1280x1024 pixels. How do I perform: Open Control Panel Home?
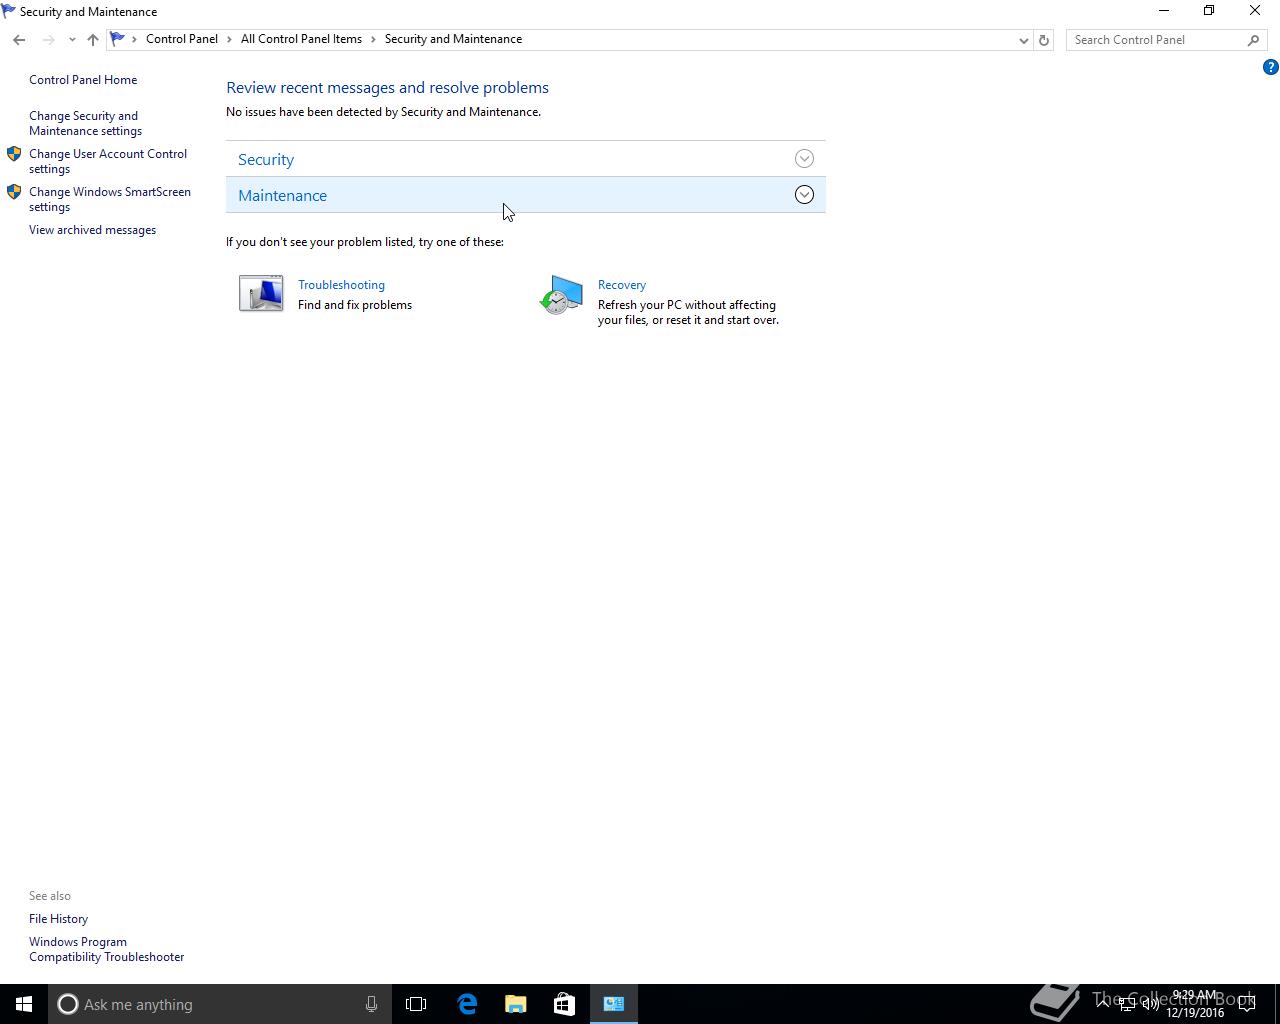click(x=83, y=80)
